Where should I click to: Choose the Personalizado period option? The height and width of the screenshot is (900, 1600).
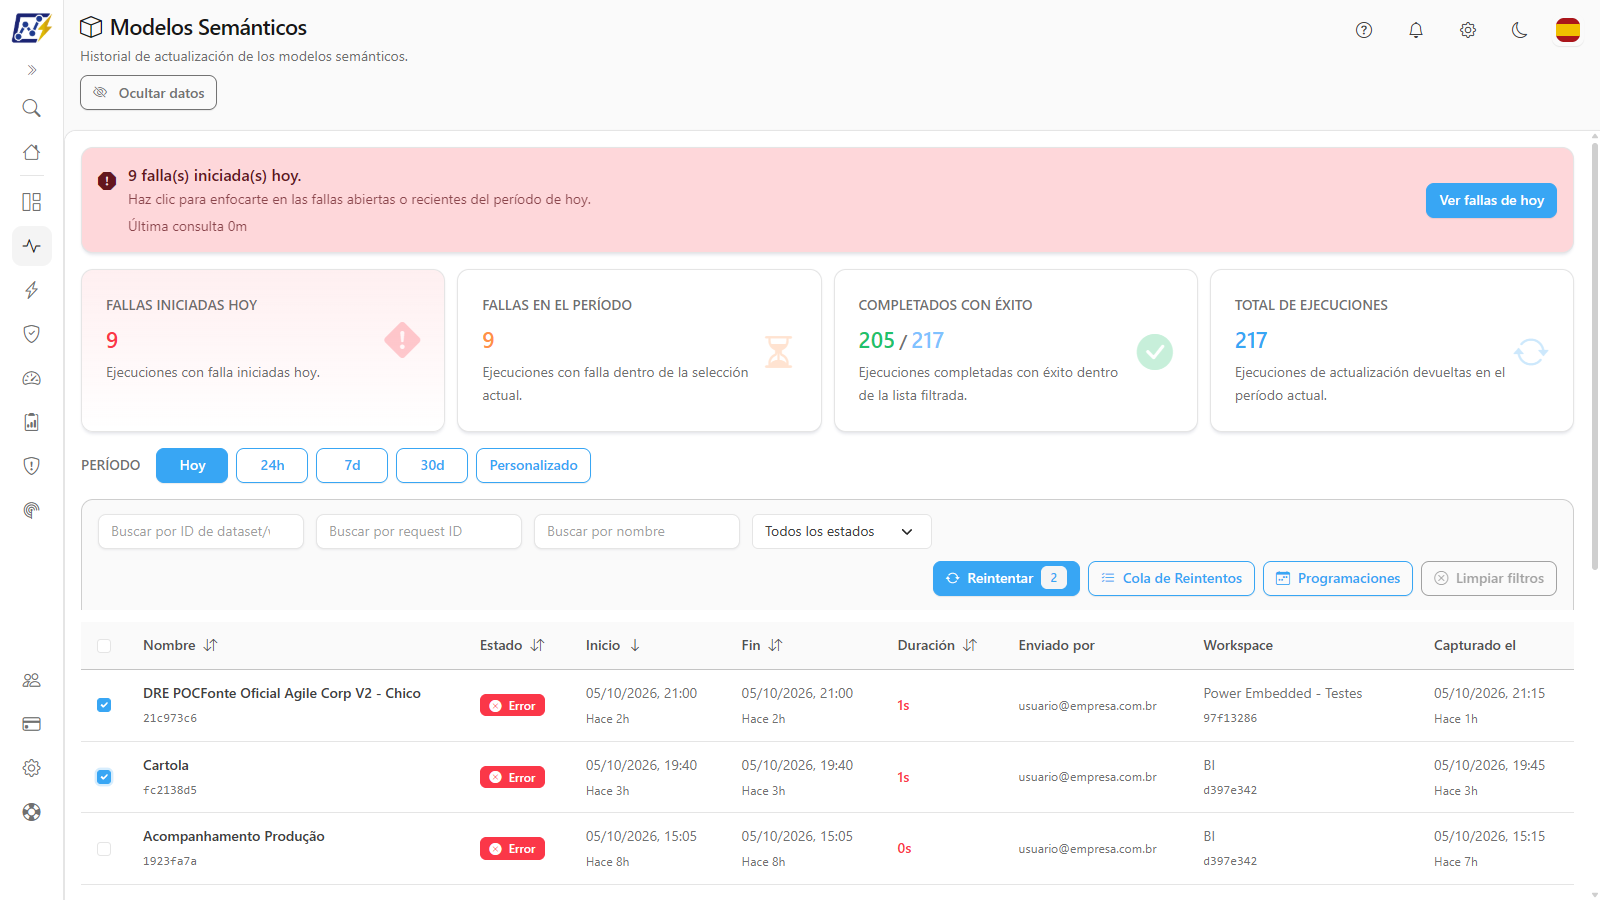[x=533, y=466]
